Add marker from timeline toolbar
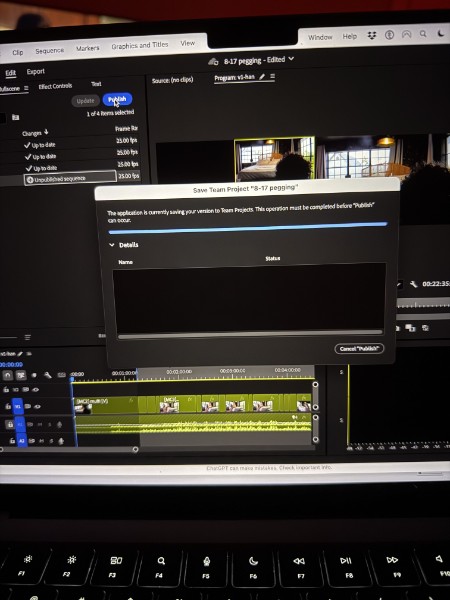This screenshot has width=450, height=600. pos(34,375)
